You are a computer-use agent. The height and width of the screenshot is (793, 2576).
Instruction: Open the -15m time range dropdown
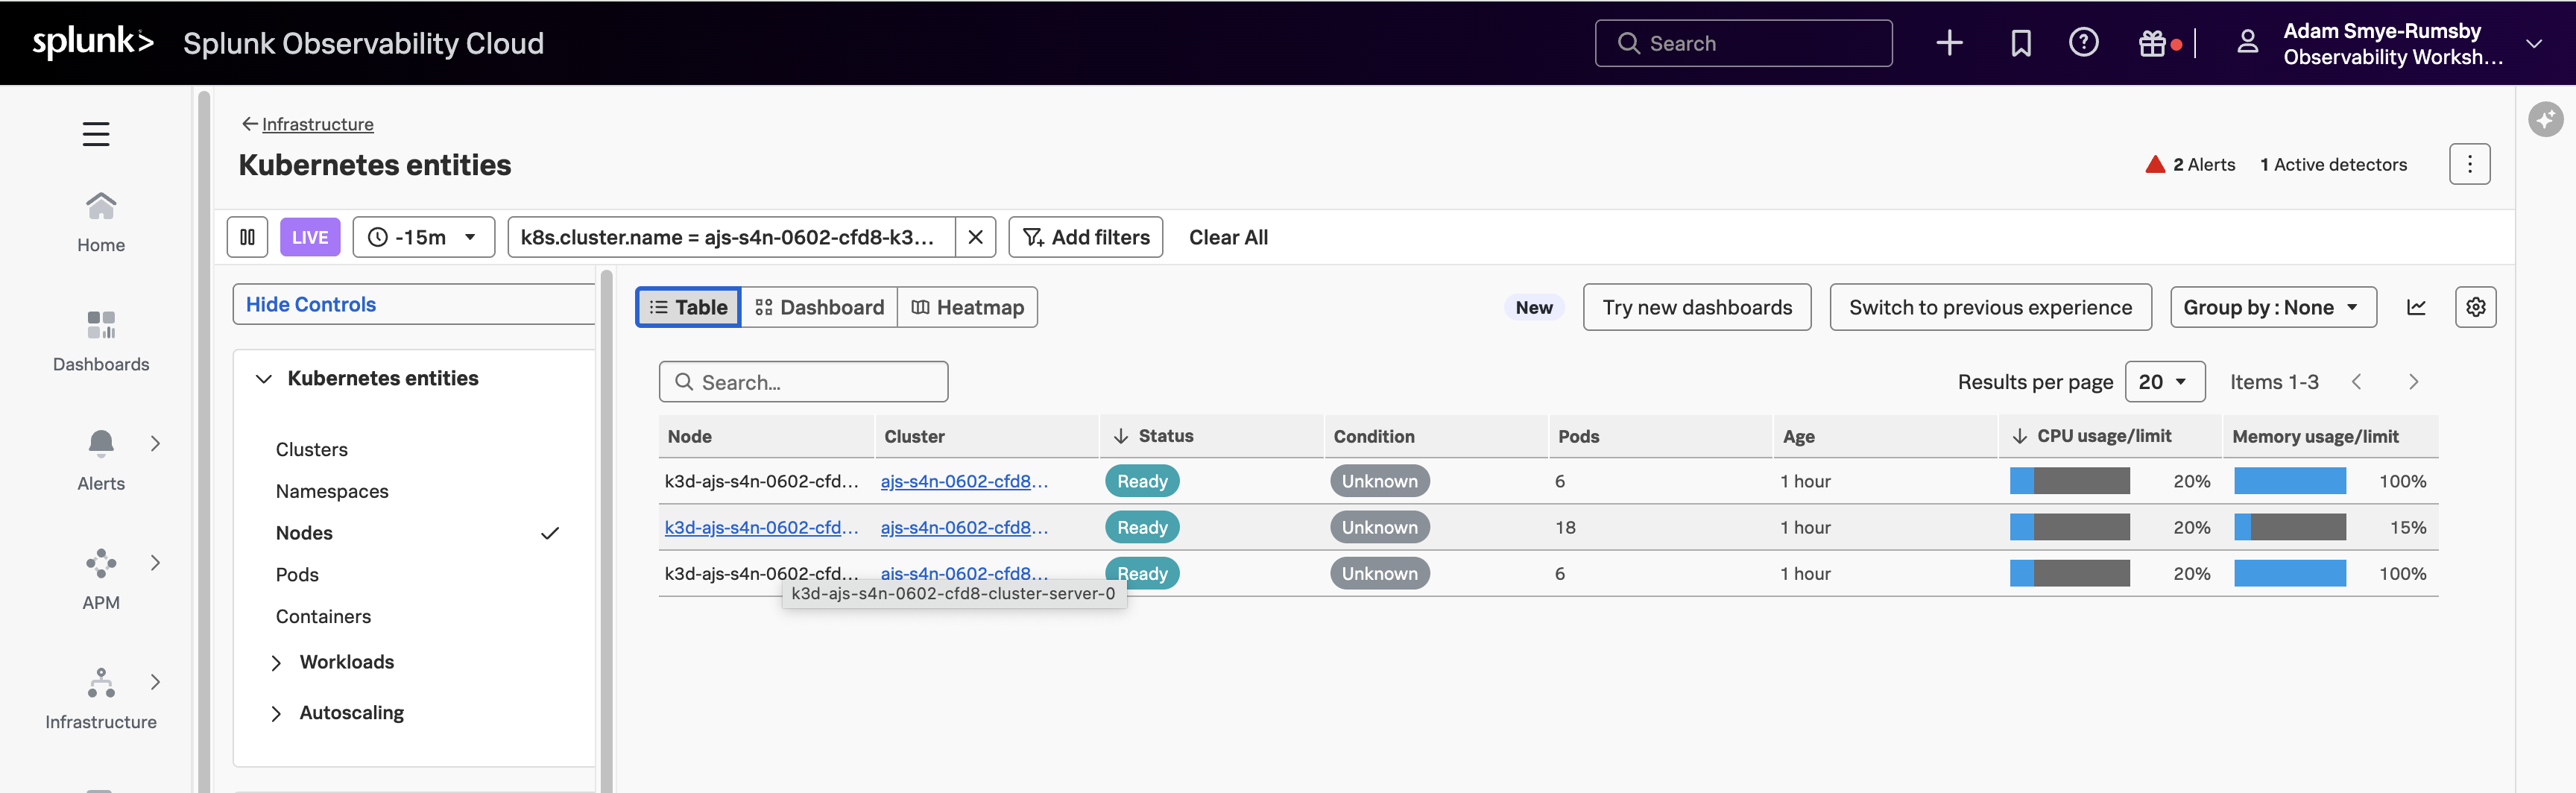point(423,237)
